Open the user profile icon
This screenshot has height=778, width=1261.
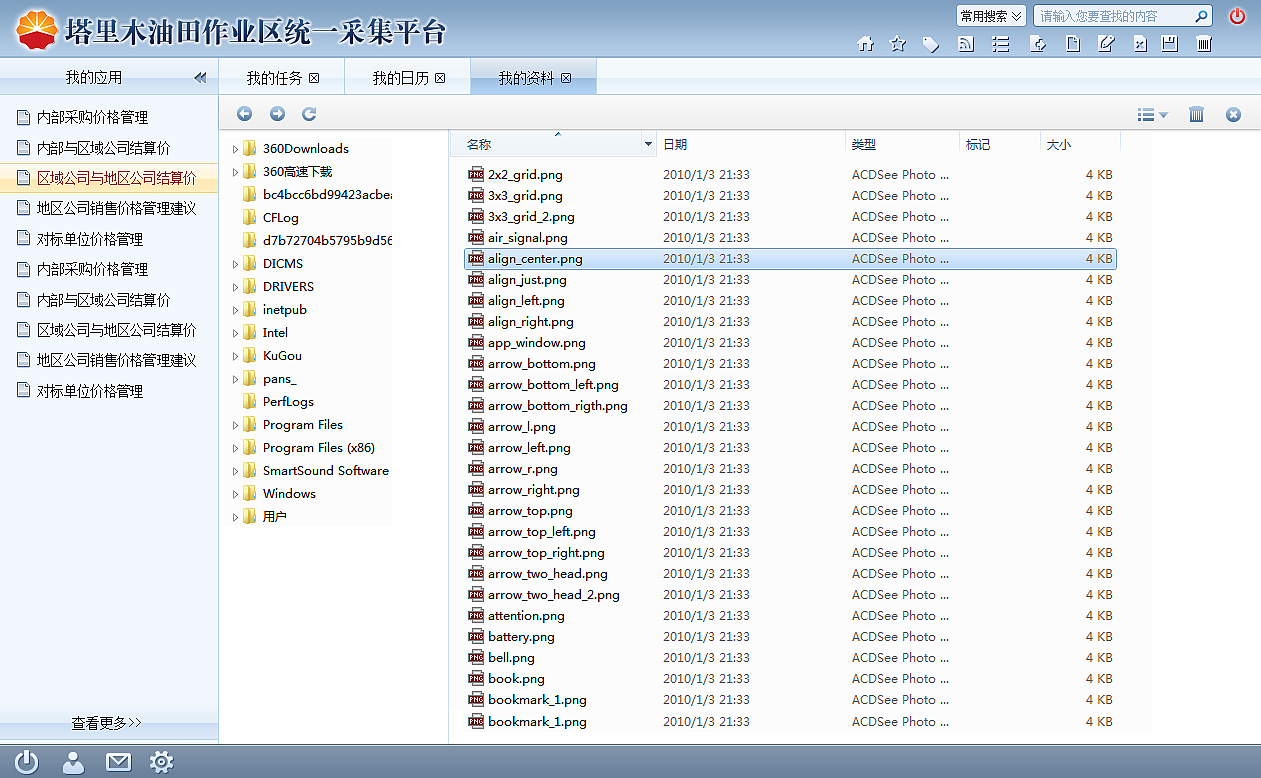coord(73,762)
